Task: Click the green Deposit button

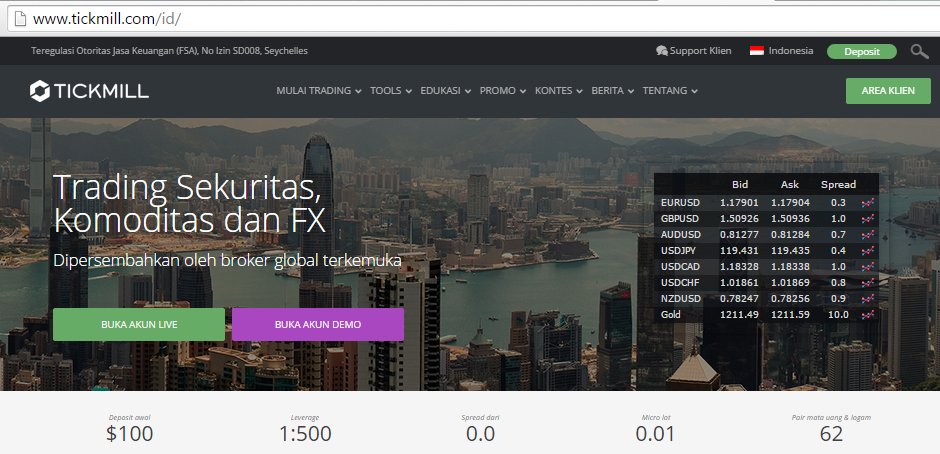Action: point(861,52)
